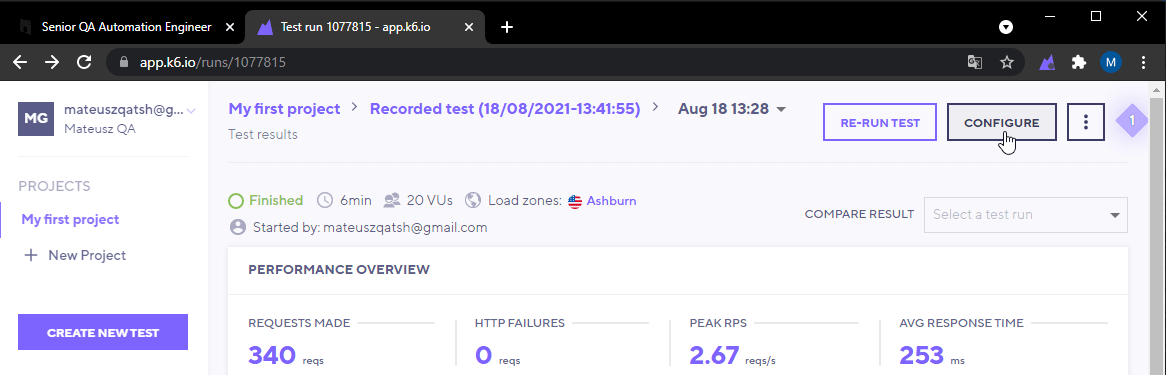Screen dimensions: 1166x375
Task: Click the CREATE NEW TEST button
Action: click(x=103, y=332)
